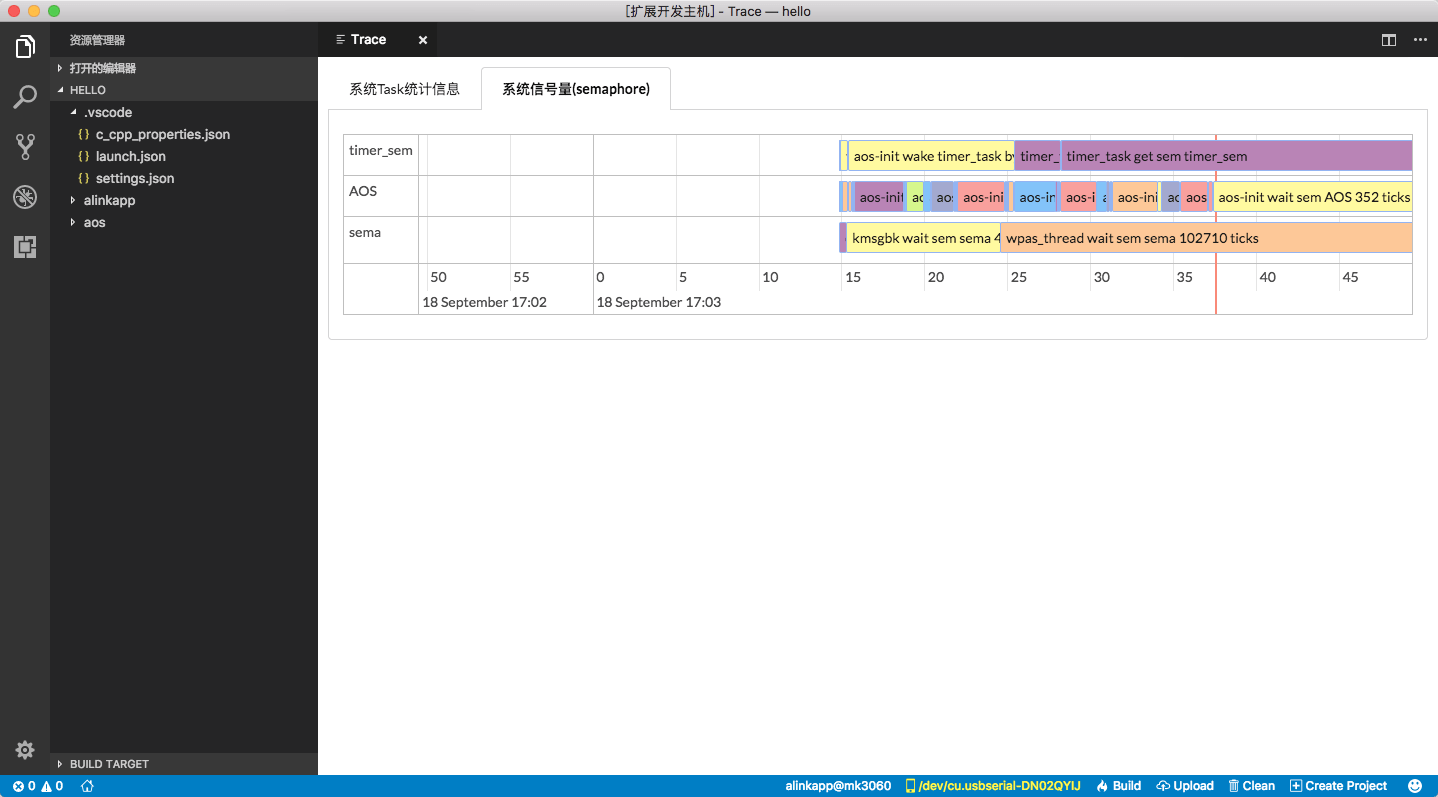Click Upload in the status bar
The height and width of the screenshot is (797, 1438).
pos(1185,786)
